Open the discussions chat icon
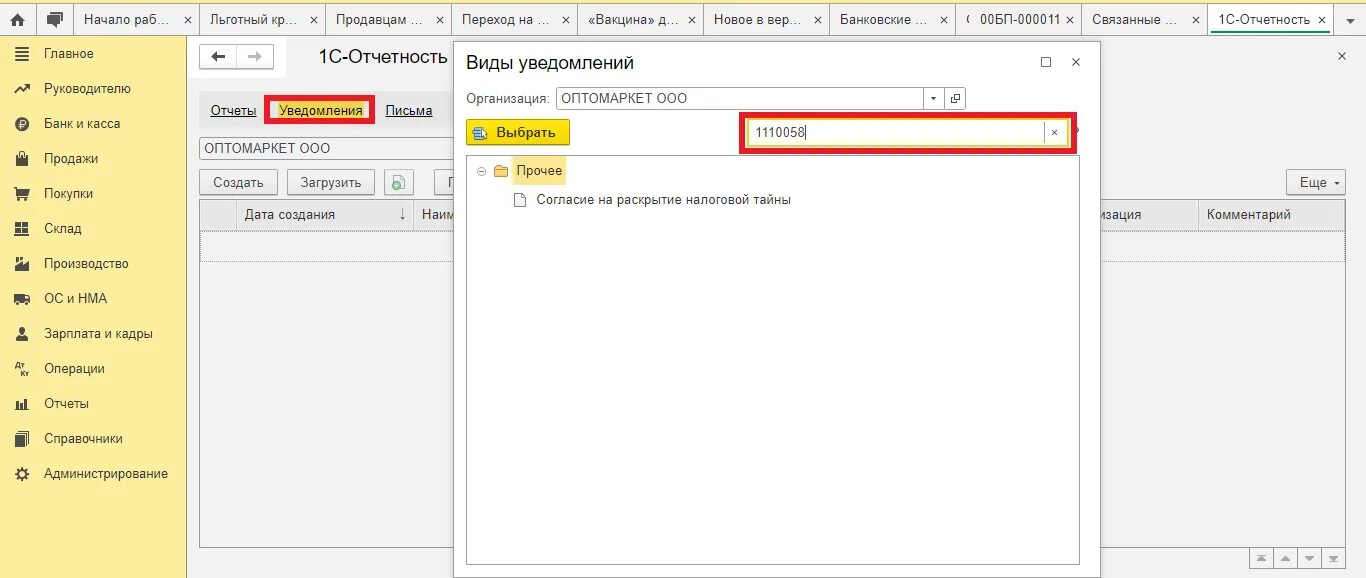This screenshot has width=1366, height=578. 54,19
